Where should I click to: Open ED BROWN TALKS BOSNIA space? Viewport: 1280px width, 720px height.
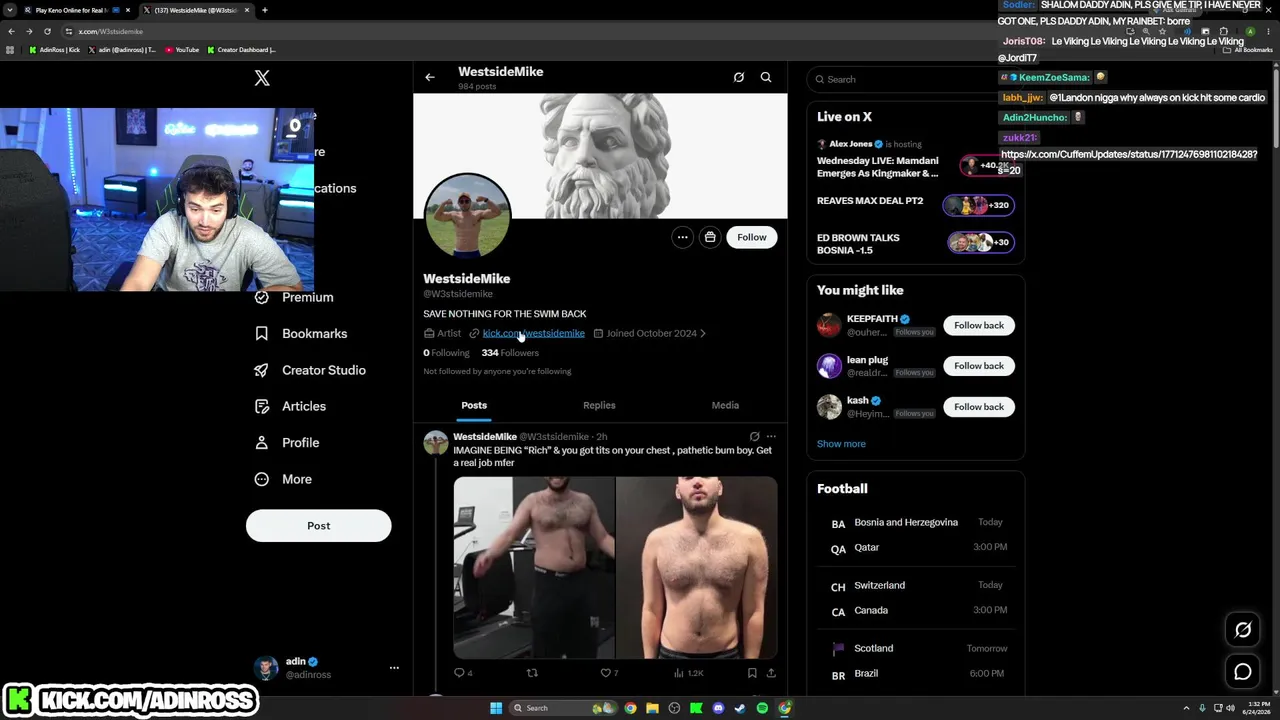tap(915, 243)
